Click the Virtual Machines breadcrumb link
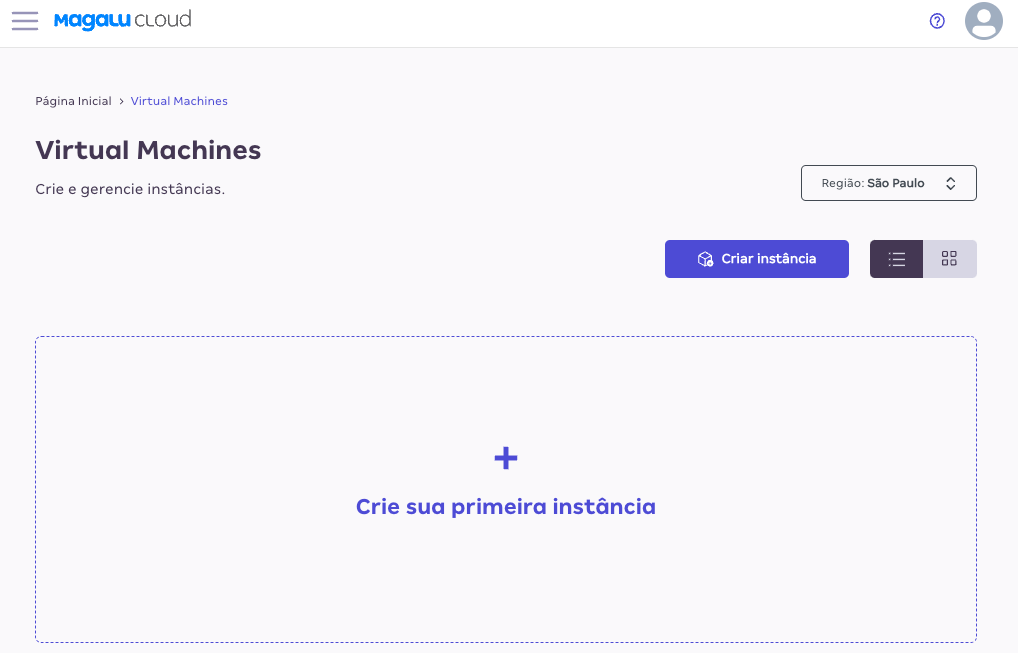 pyautogui.click(x=179, y=101)
